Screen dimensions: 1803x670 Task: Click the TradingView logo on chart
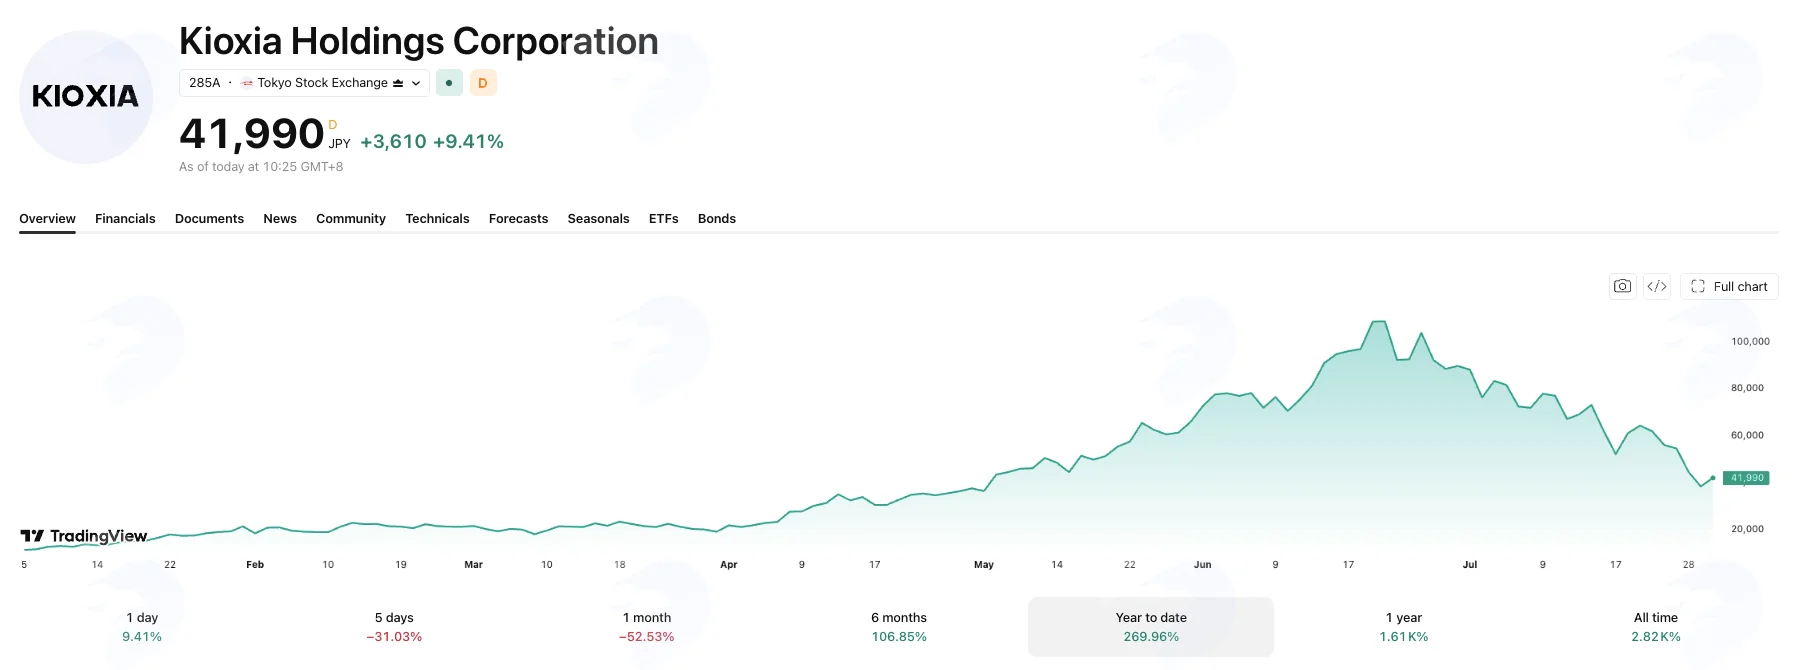(x=84, y=536)
